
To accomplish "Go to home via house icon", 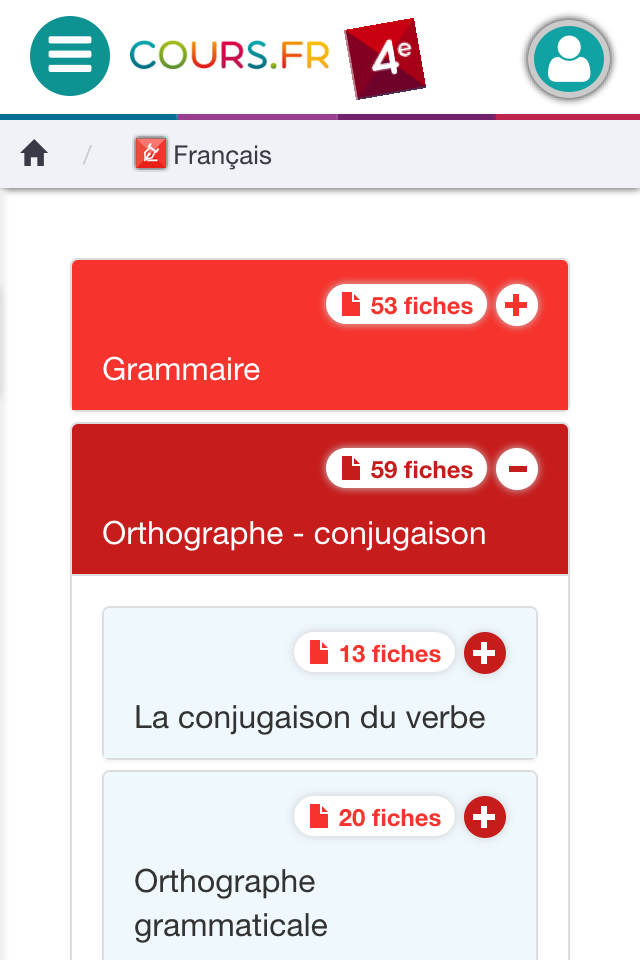I will [x=34, y=154].
